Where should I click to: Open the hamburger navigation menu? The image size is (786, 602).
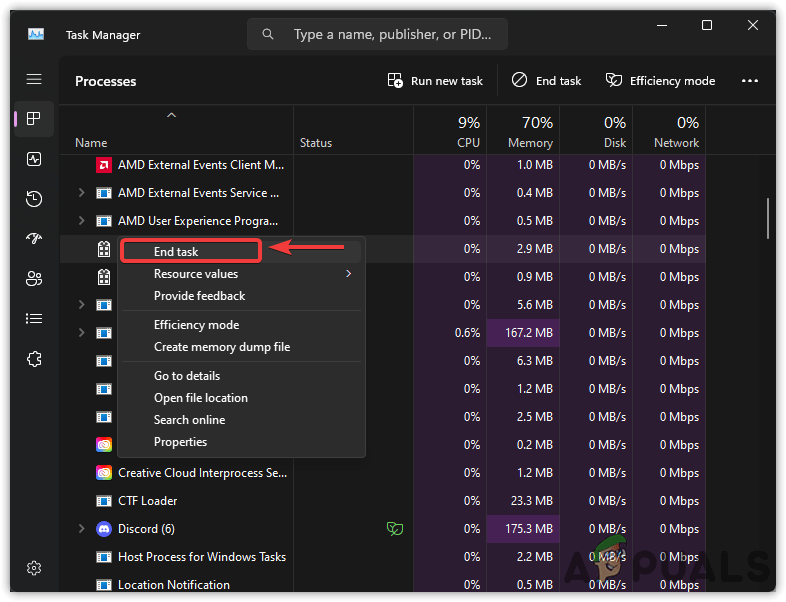34,79
